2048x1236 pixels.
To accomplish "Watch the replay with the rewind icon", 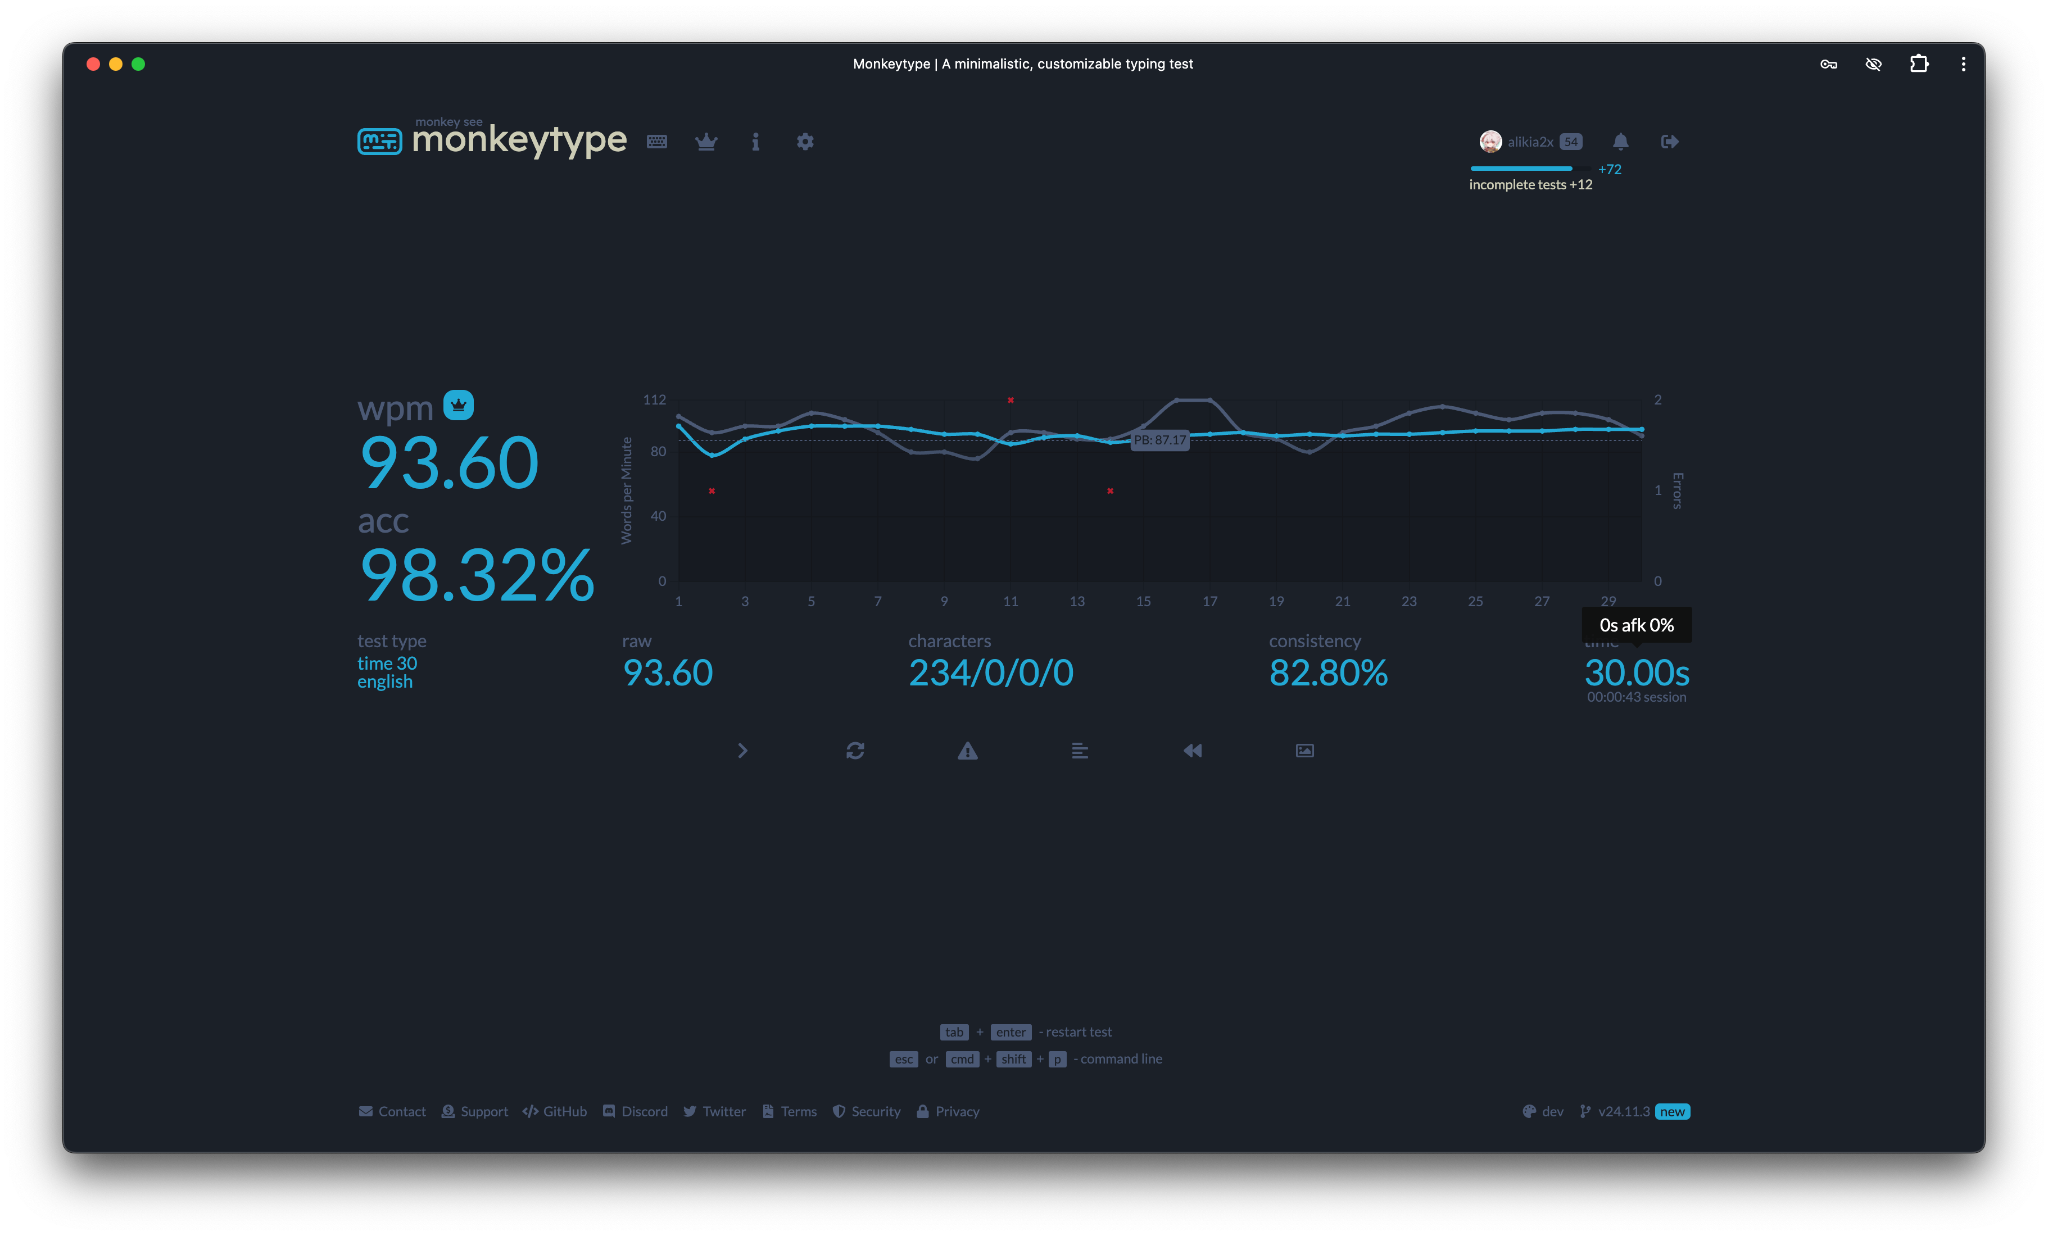I will (x=1191, y=750).
